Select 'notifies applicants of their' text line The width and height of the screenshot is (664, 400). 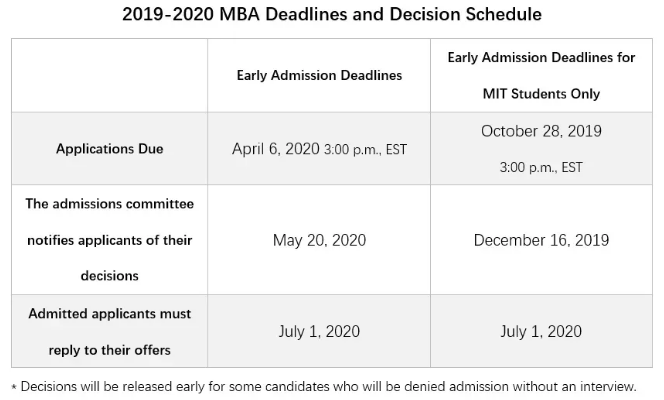click(x=110, y=240)
